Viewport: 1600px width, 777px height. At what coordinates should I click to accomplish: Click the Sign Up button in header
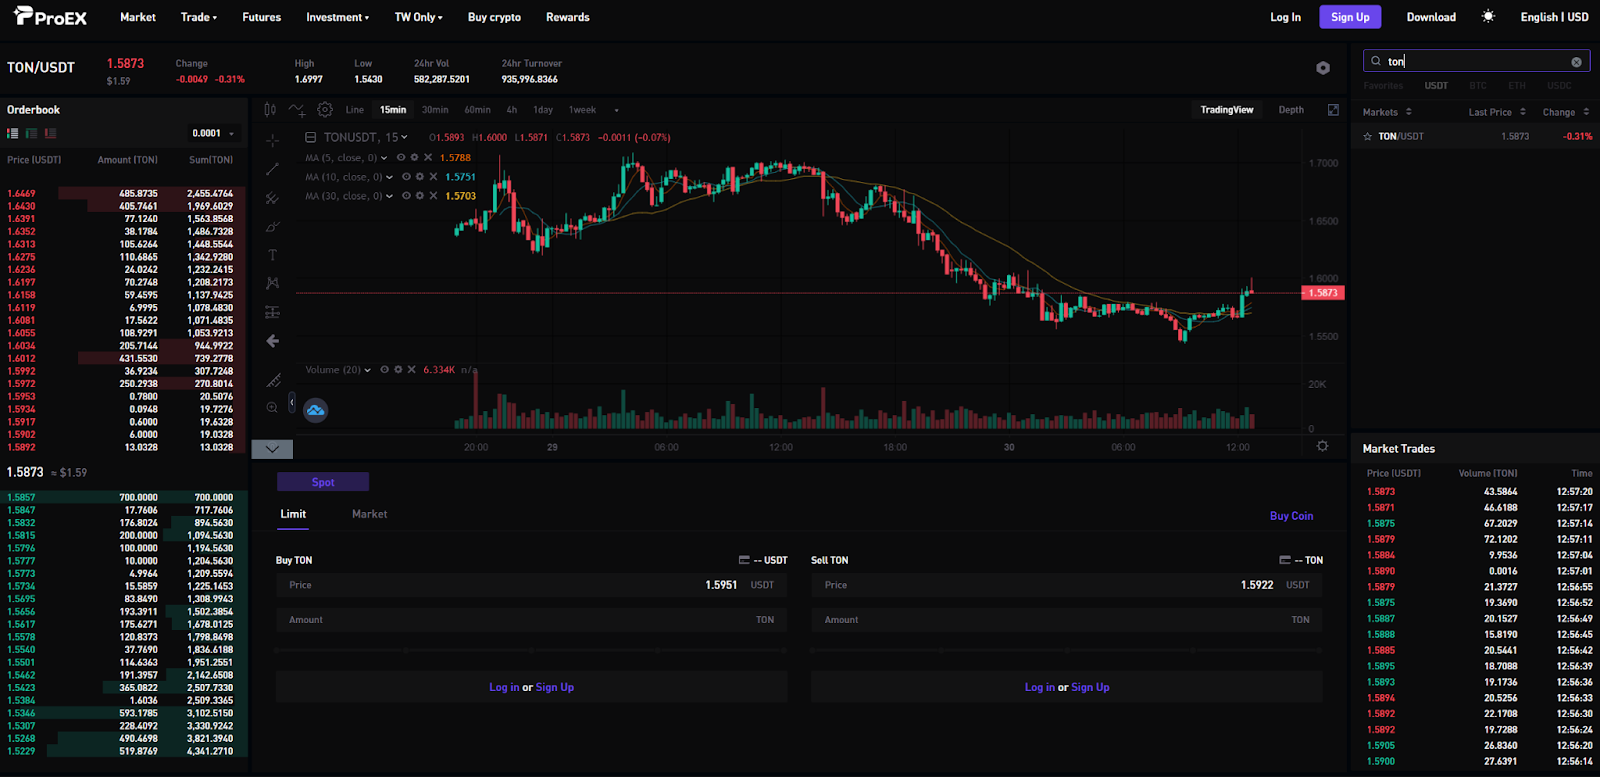pos(1350,17)
